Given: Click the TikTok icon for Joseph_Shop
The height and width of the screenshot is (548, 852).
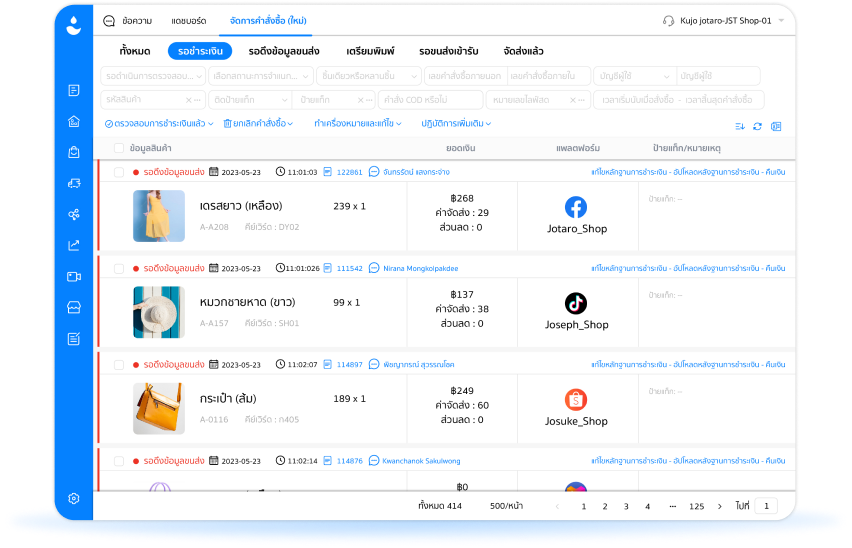Looking at the screenshot, I should click(x=576, y=304).
